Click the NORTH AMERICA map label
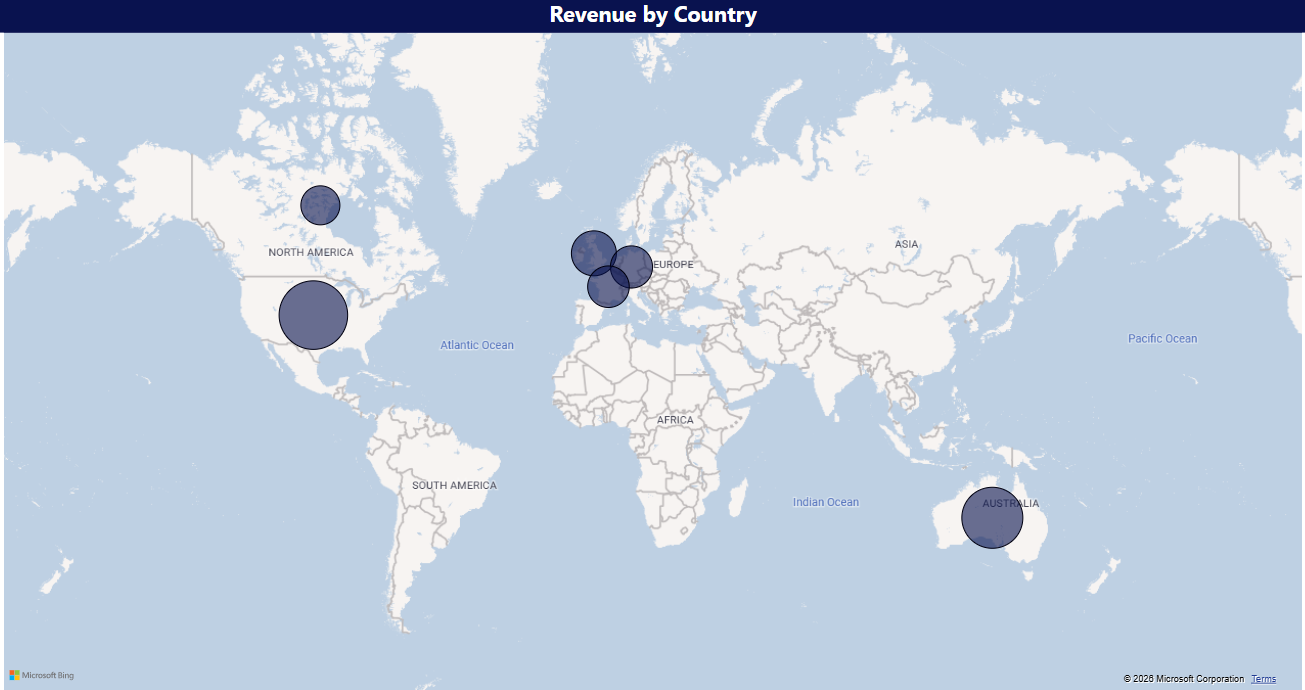The width and height of the screenshot is (1305, 690). [311, 252]
